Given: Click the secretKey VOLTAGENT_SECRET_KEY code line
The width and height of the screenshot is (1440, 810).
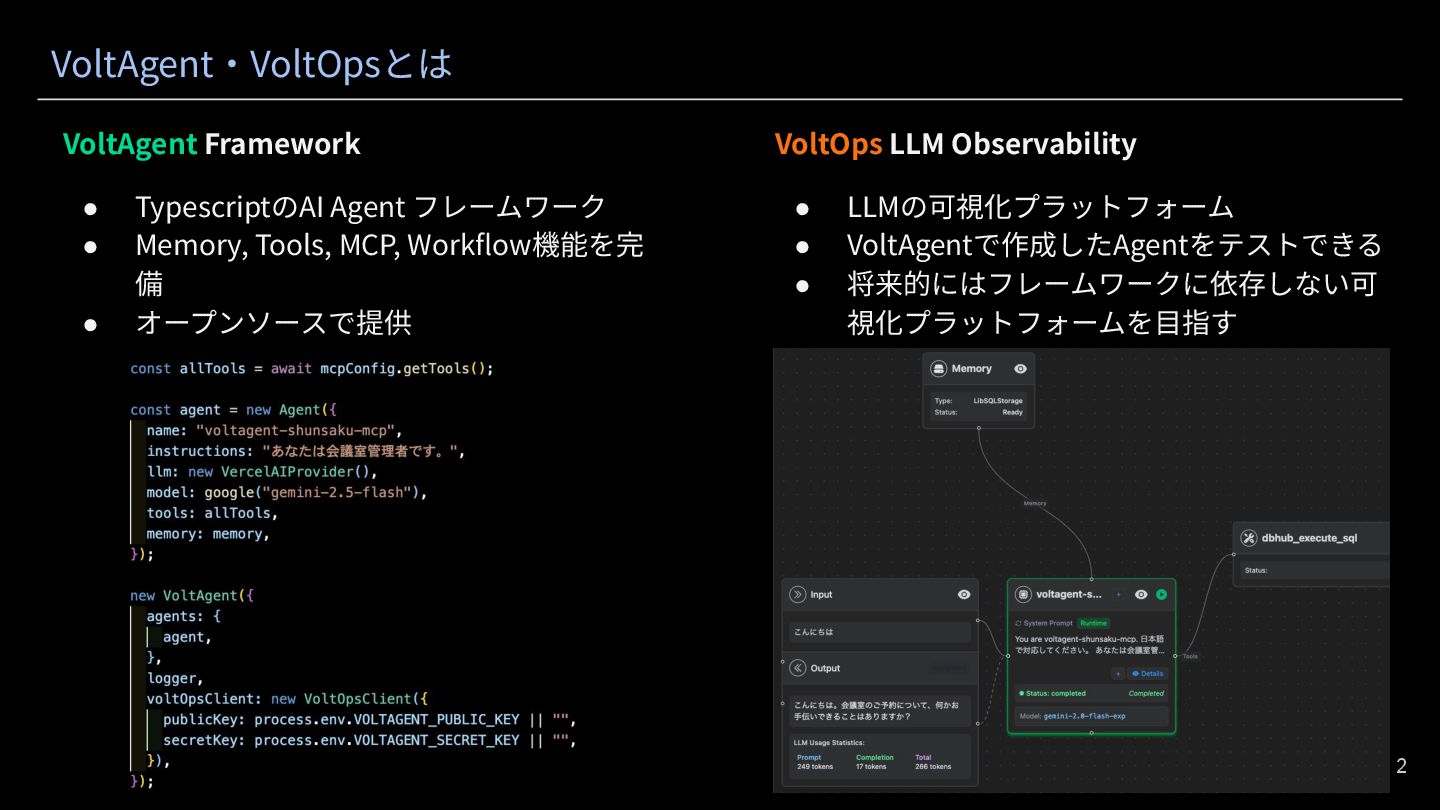Looking at the screenshot, I should [370, 740].
